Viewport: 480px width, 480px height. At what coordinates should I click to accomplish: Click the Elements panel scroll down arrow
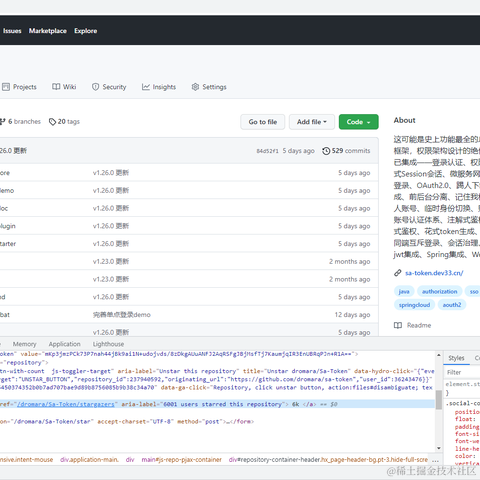(x=439, y=448)
